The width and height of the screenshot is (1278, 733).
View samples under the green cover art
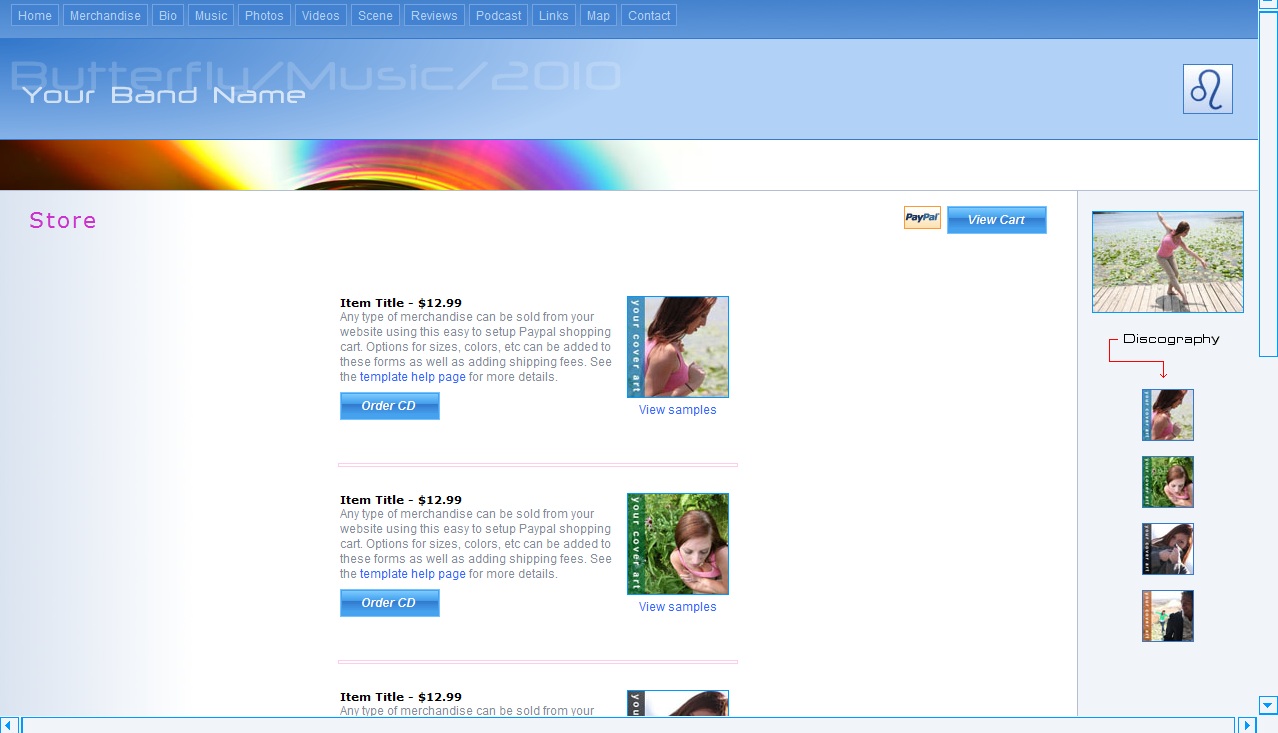click(677, 607)
